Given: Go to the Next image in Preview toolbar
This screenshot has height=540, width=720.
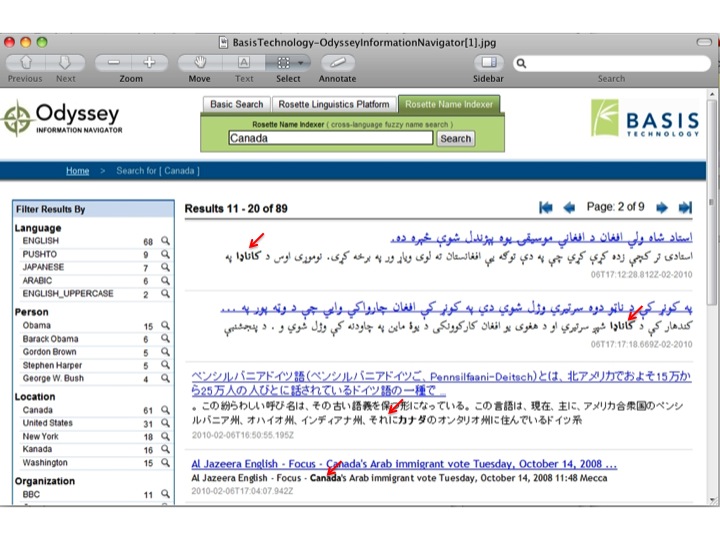Looking at the screenshot, I should (65, 62).
